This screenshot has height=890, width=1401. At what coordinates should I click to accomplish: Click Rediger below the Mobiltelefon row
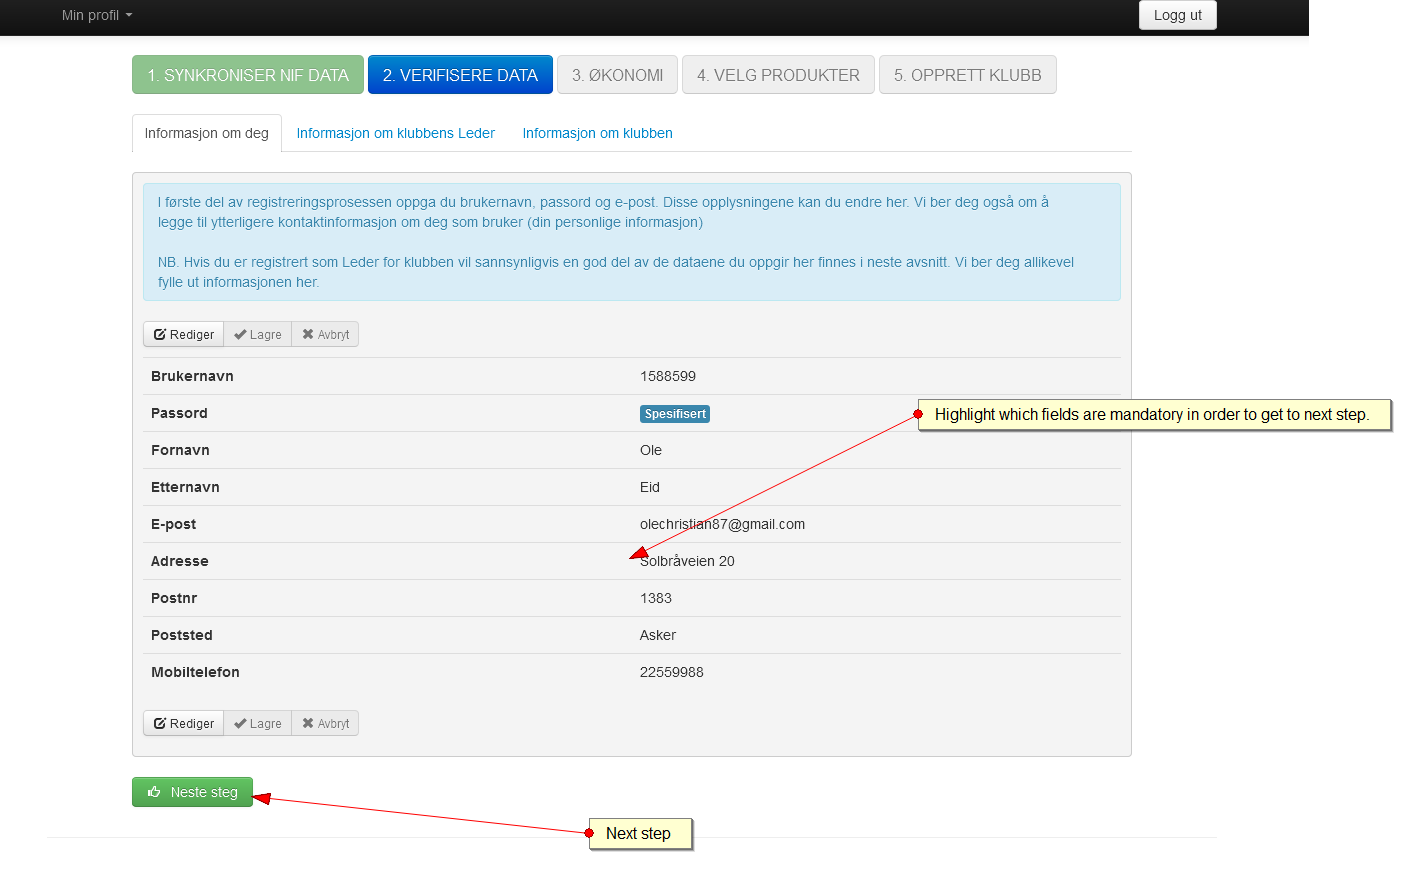pyautogui.click(x=184, y=723)
